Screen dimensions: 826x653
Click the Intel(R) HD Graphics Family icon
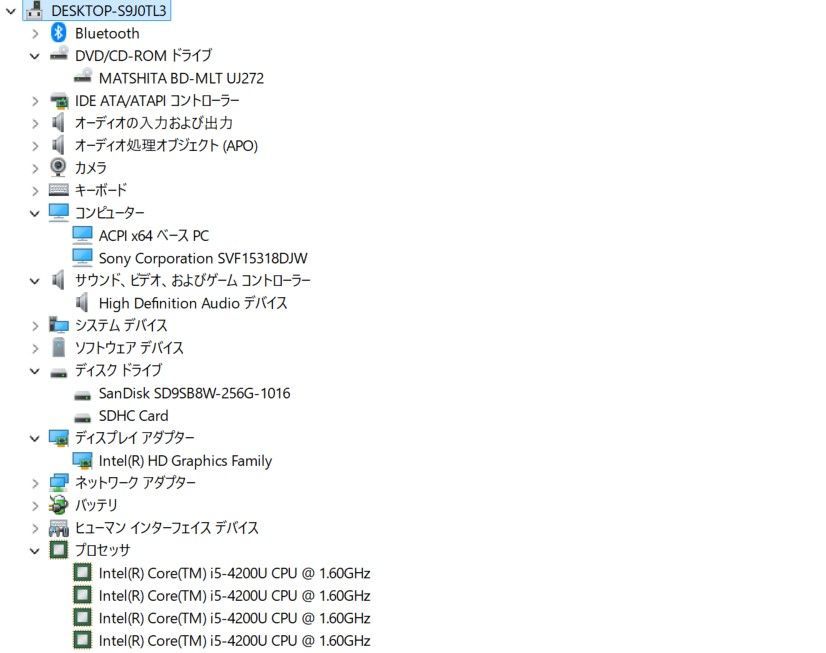(x=83, y=461)
